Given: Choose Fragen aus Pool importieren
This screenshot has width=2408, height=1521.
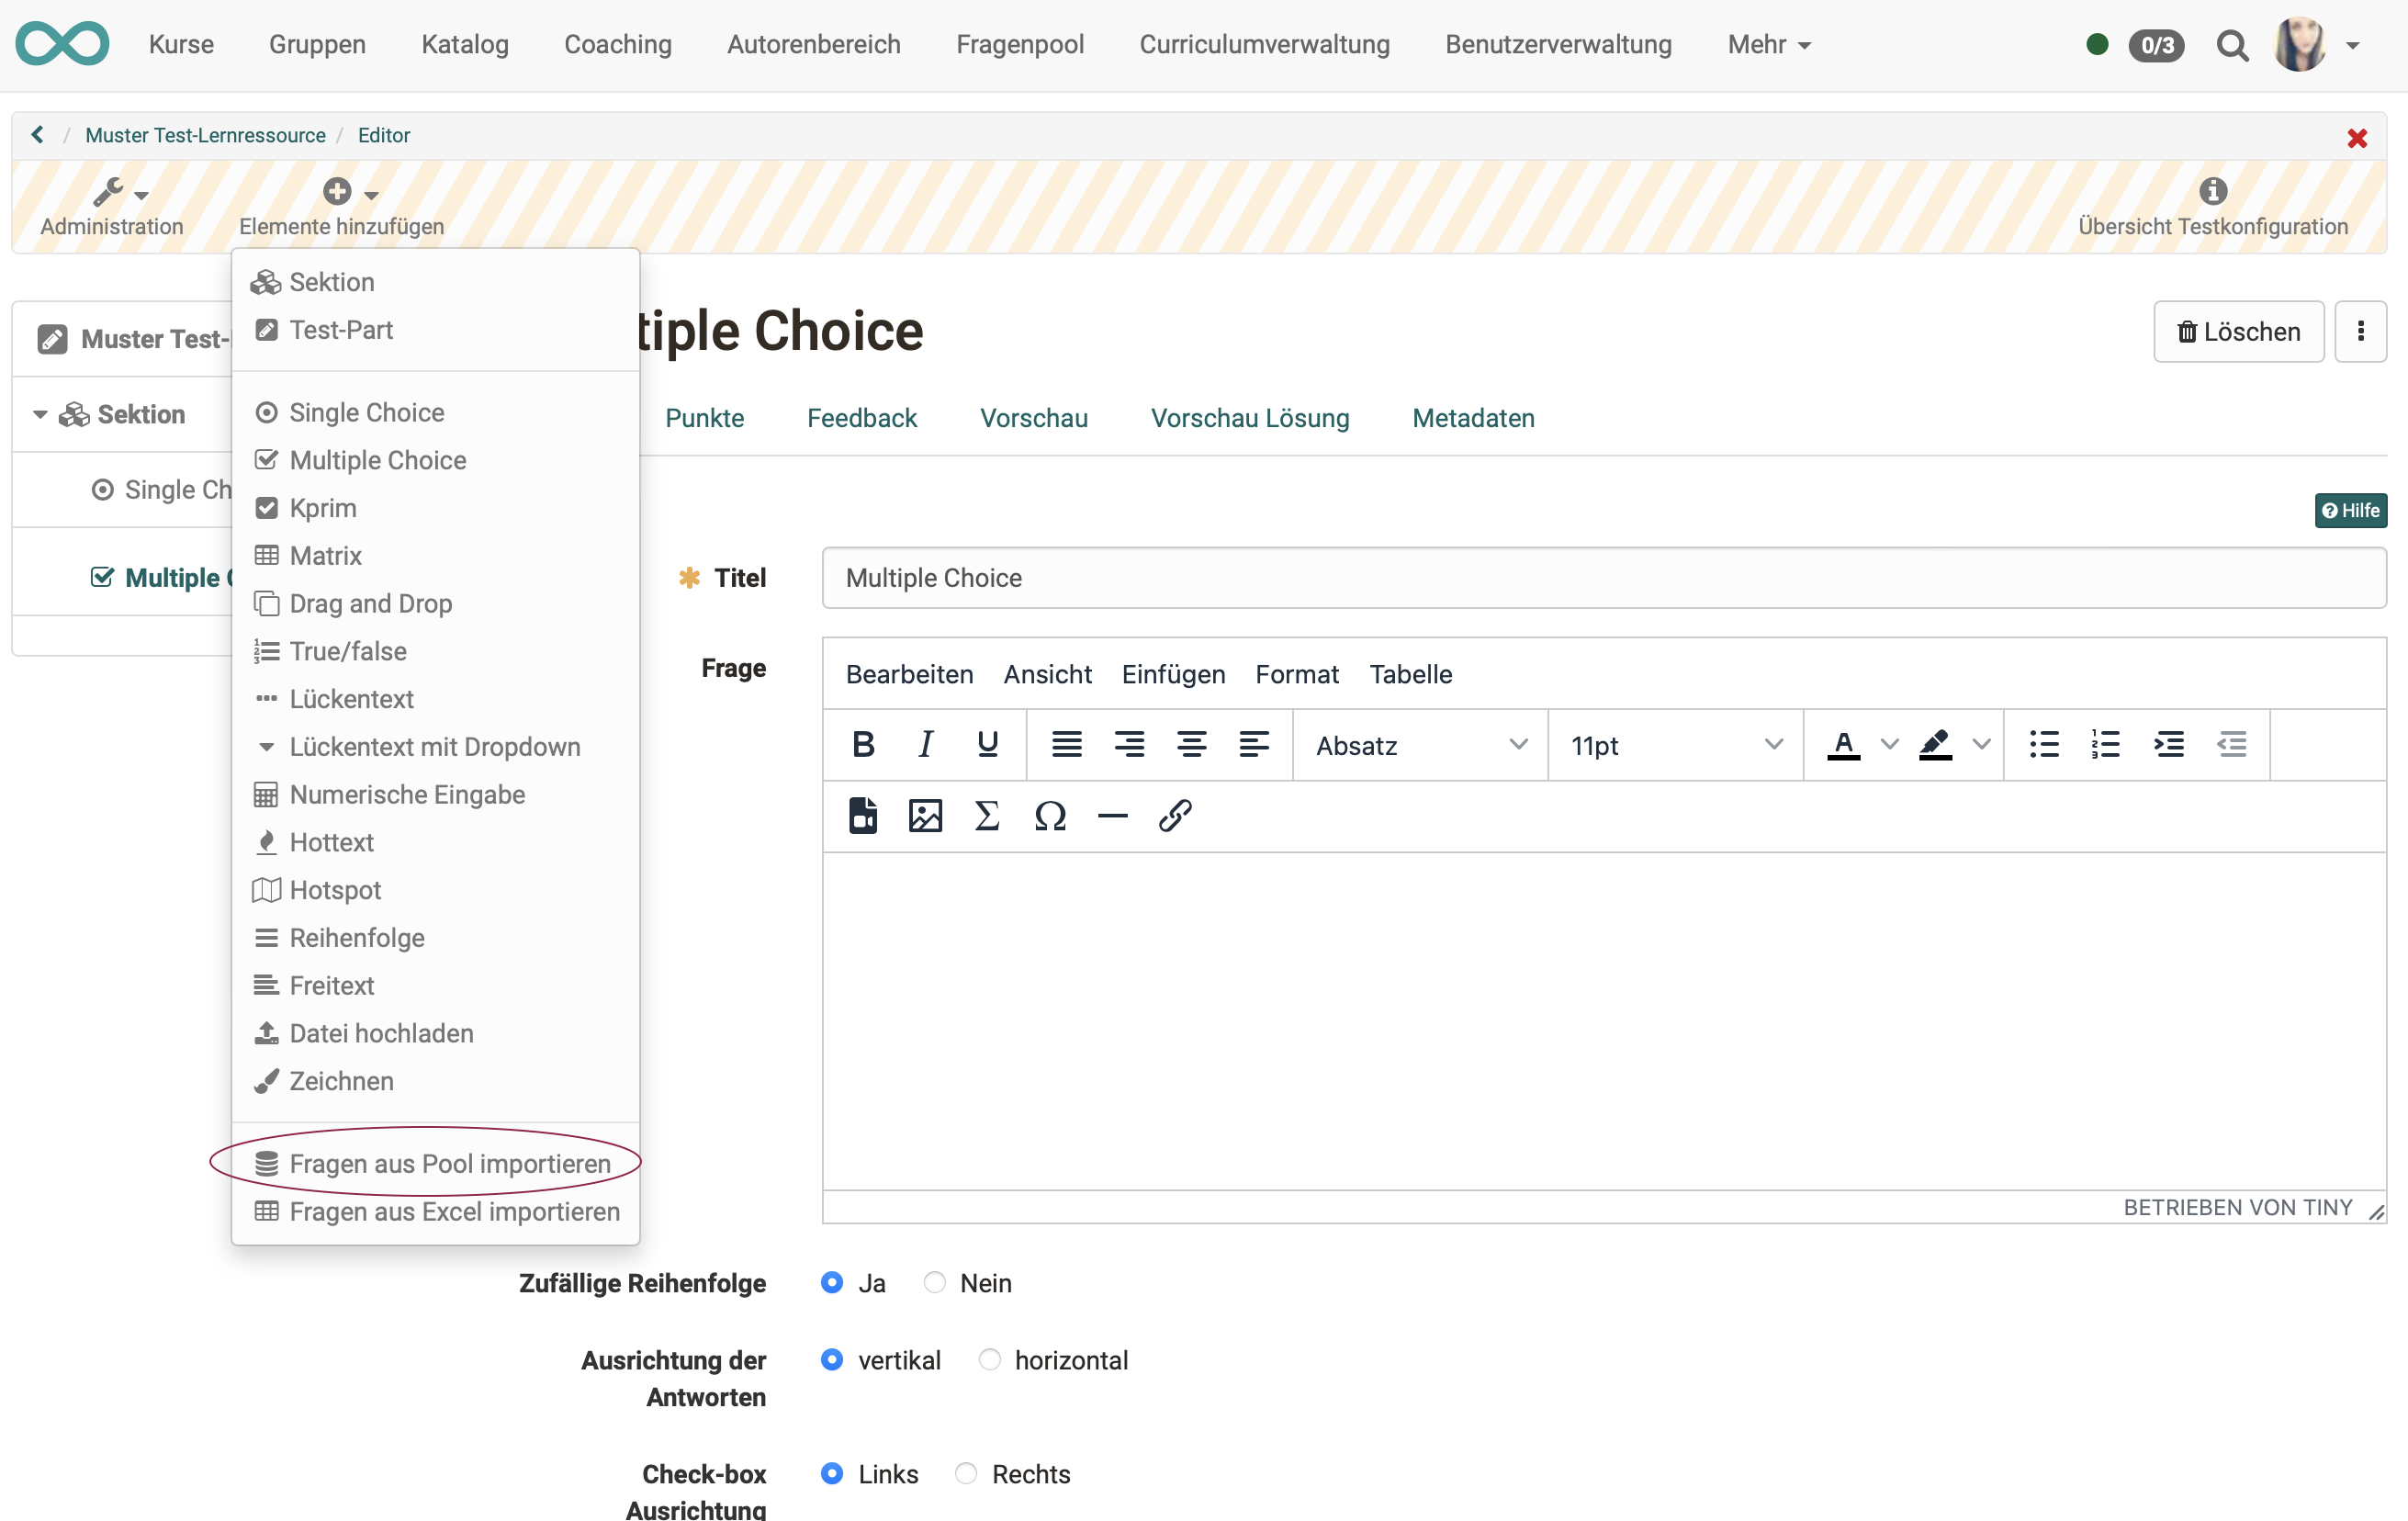Looking at the screenshot, I should coord(449,1163).
